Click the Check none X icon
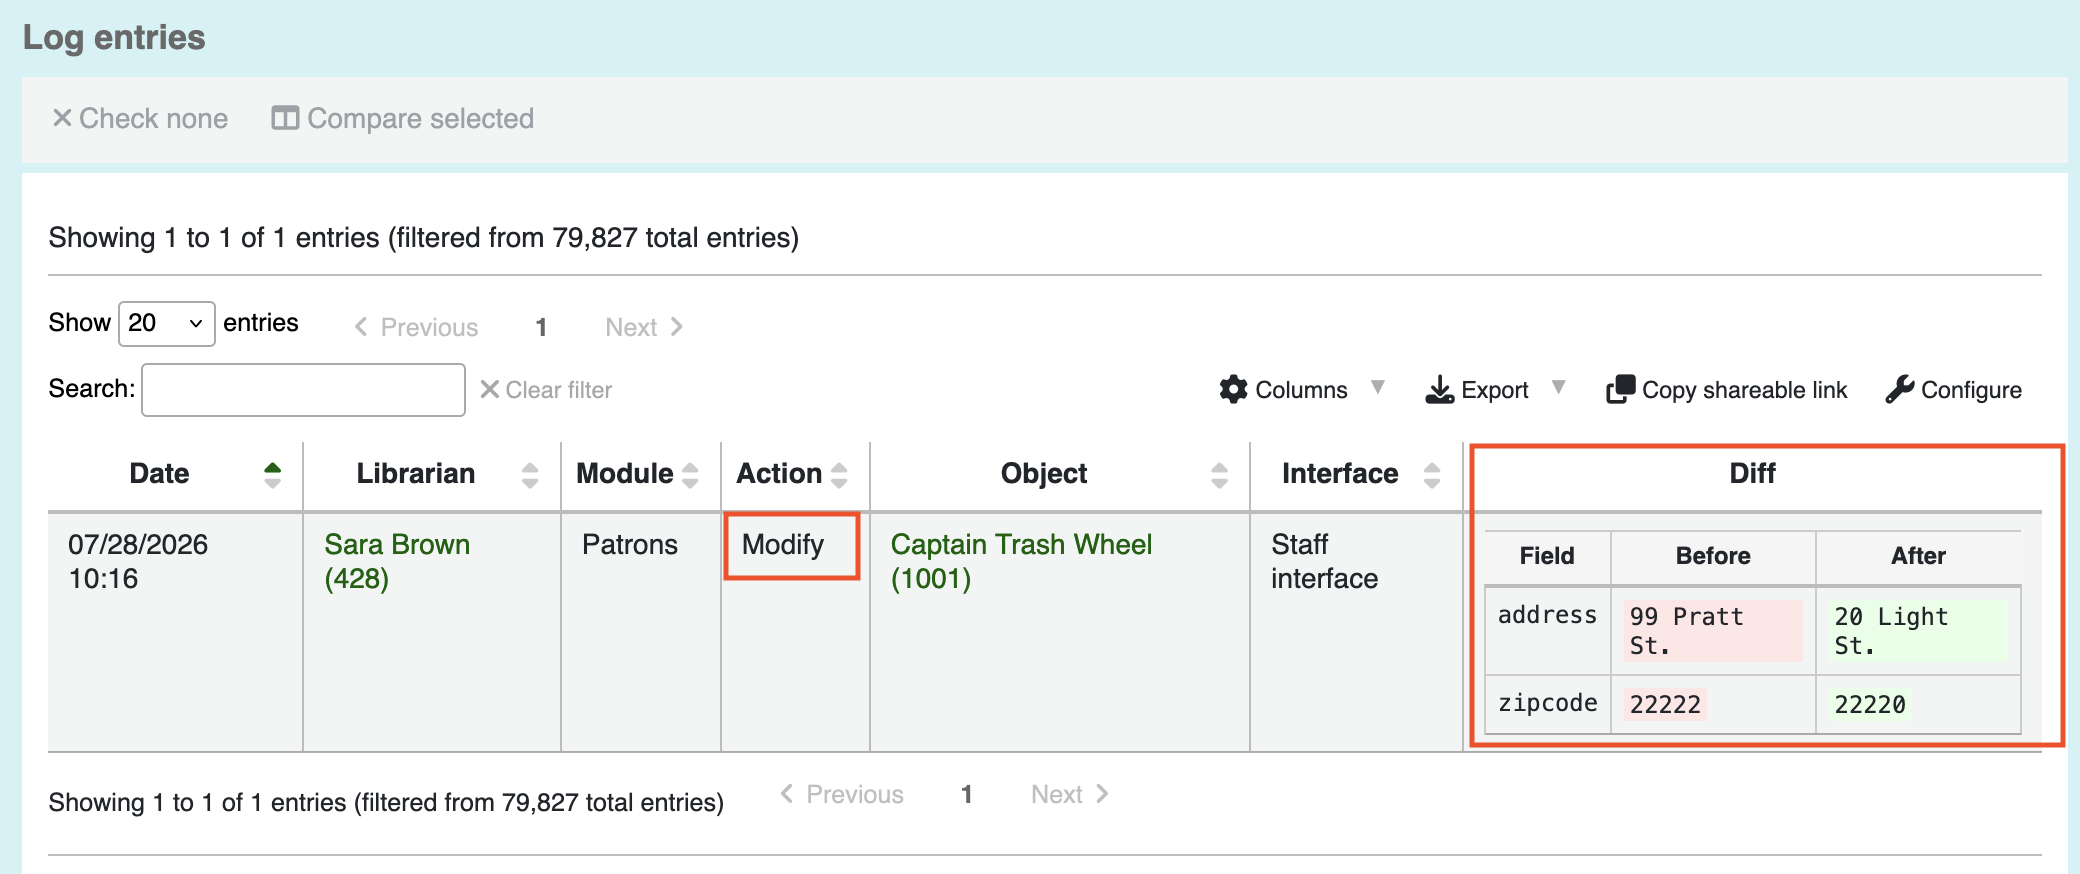 click(x=62, y=118)
